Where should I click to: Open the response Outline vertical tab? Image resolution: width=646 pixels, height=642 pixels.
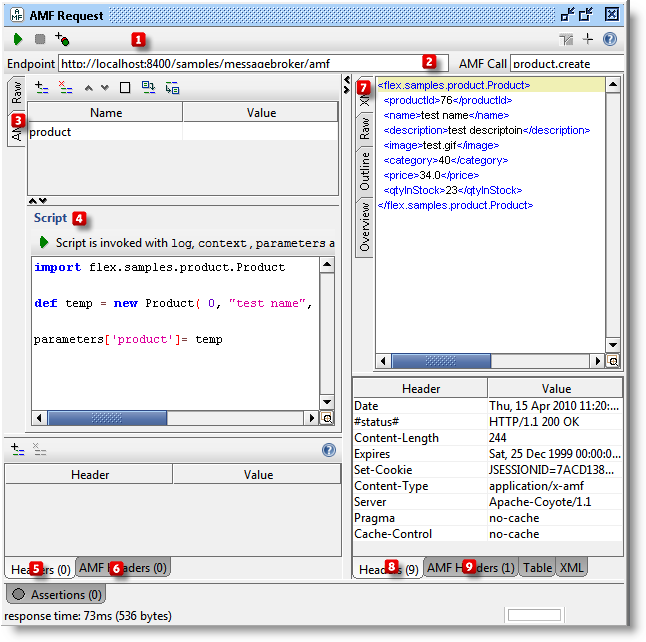pyautogui.click(x=365, y=171)
